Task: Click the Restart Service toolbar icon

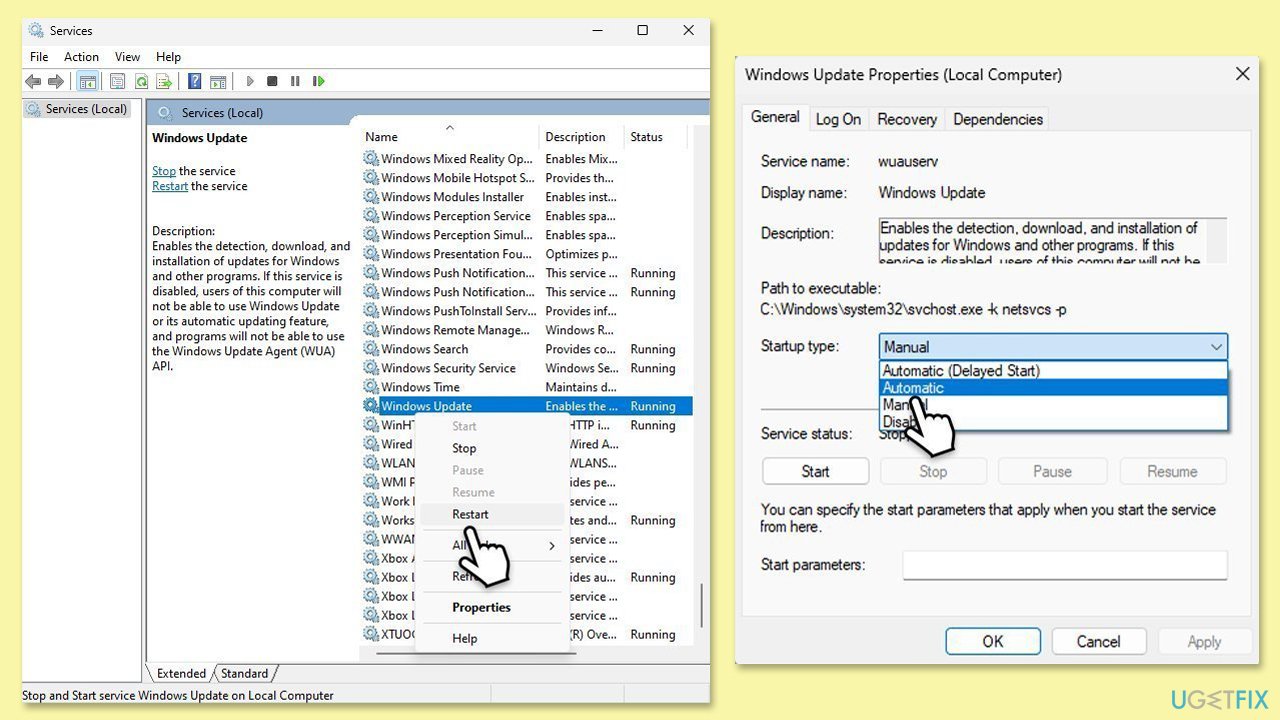Action: 319,81
